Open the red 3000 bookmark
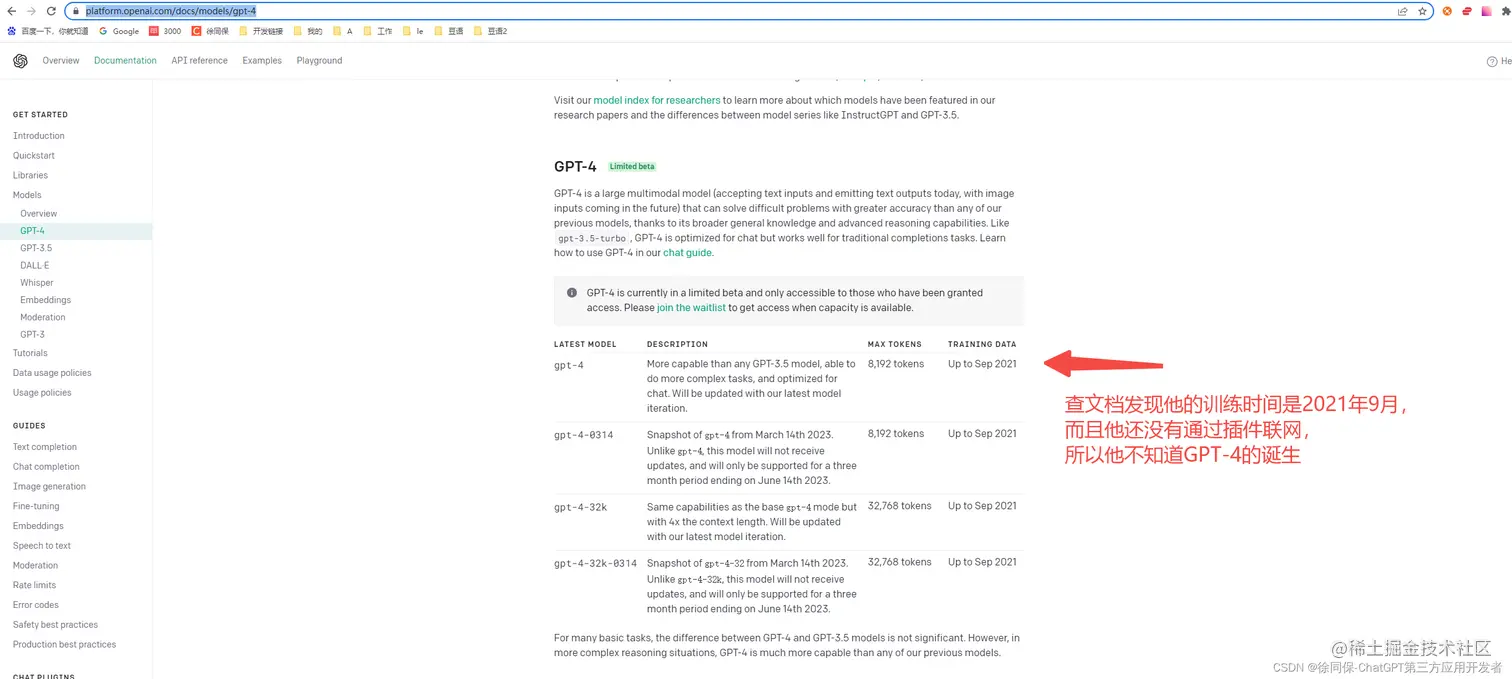 (165, 31)
